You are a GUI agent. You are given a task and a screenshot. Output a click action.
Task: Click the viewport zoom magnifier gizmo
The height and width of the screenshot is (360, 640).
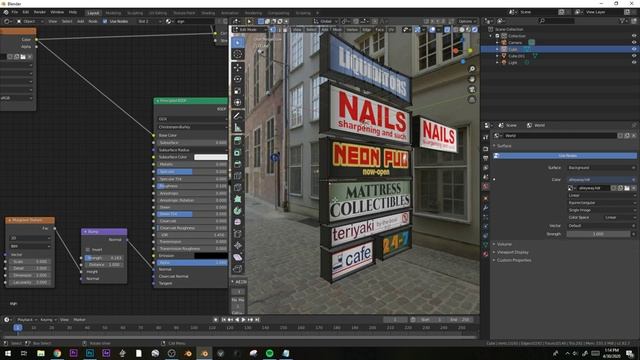coord(472,69)
